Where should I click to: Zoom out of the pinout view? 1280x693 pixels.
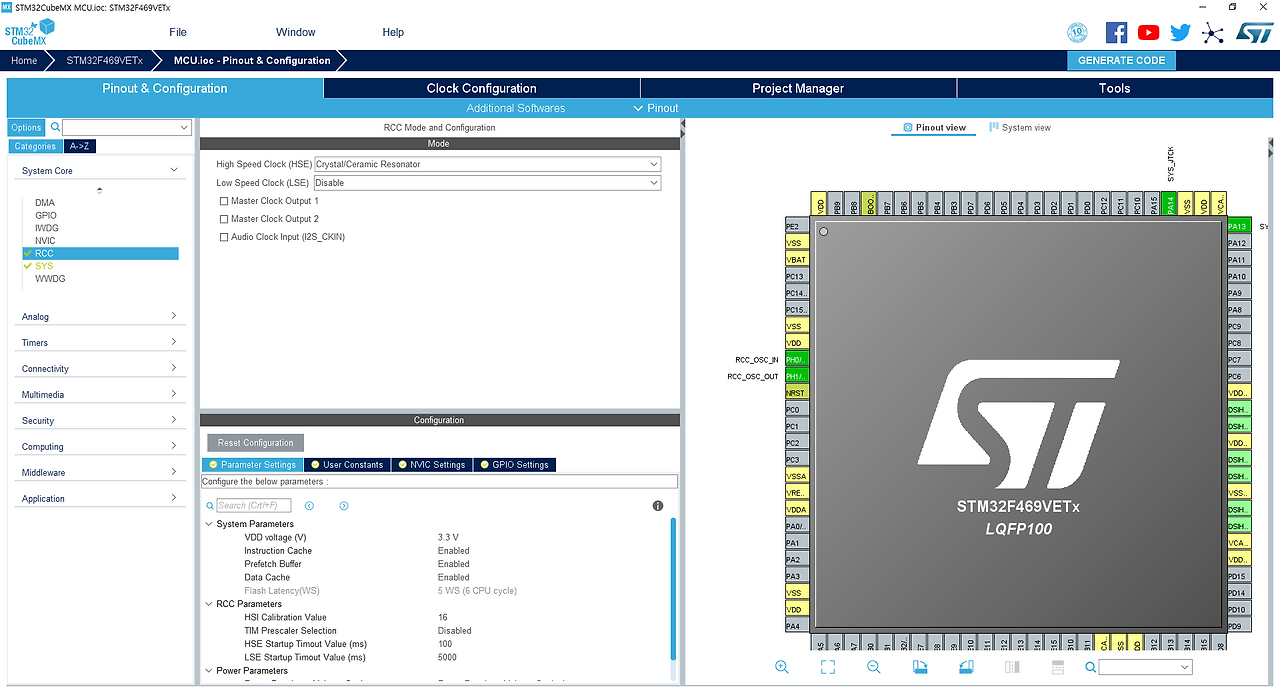click(872, 667)
